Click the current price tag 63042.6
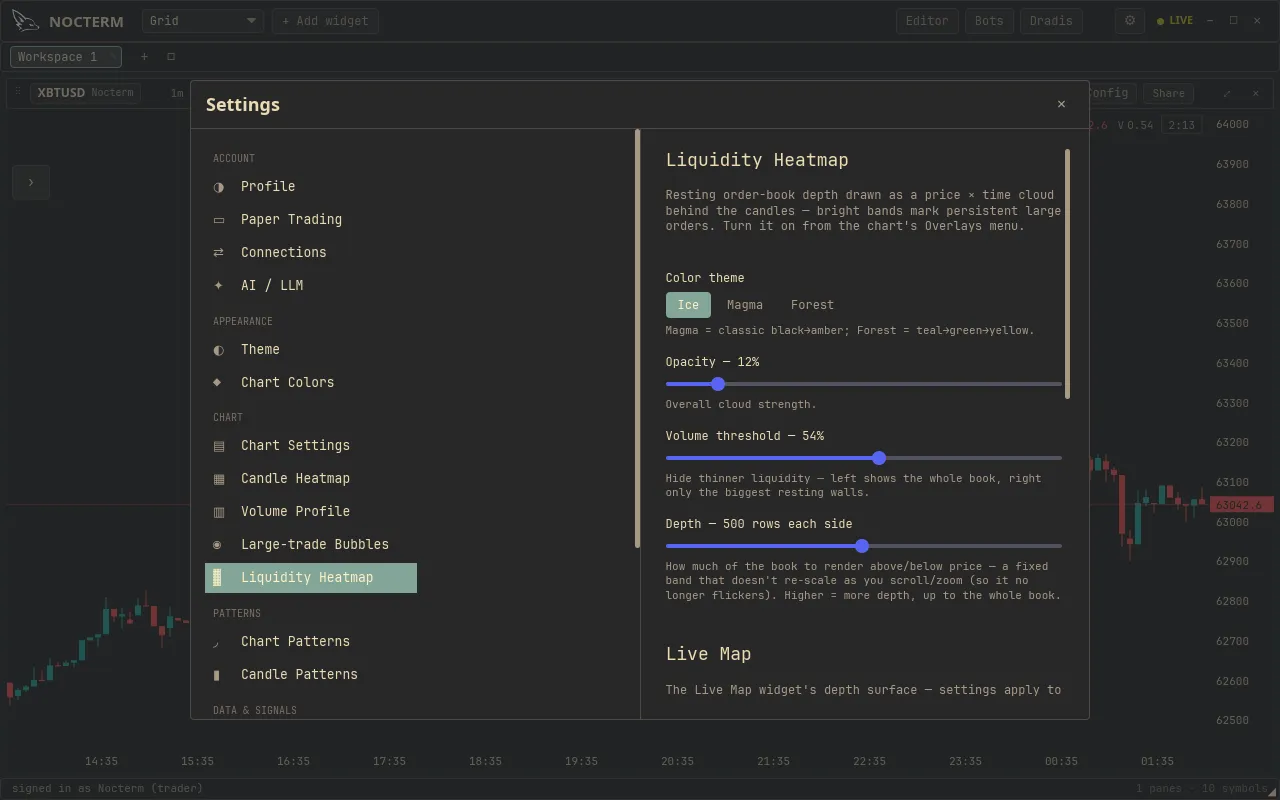Screen dimensions: 1280x800 coord(1242,505)
